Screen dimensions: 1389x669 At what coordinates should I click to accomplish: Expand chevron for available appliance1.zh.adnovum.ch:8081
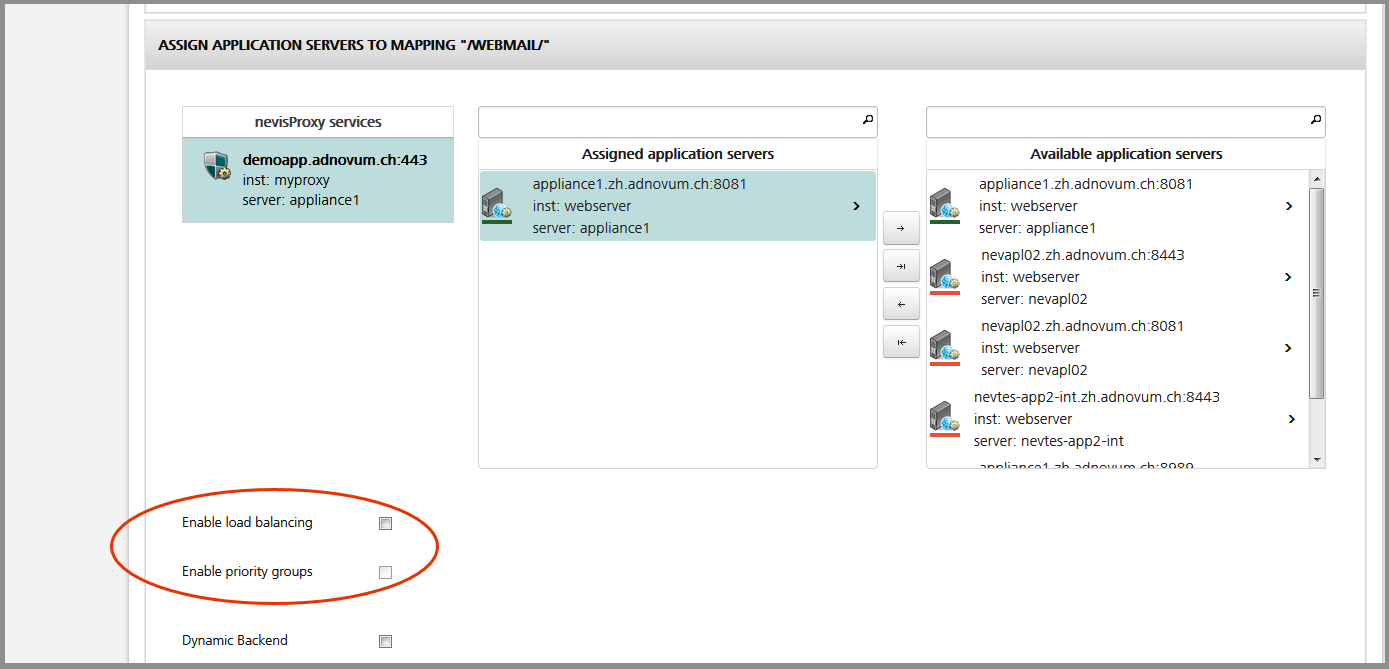(1288, 206)
